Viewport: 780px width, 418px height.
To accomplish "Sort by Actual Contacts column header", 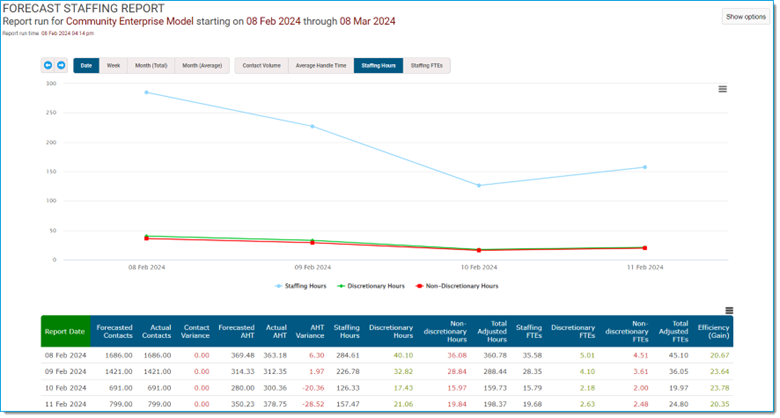I will (156, 331).
